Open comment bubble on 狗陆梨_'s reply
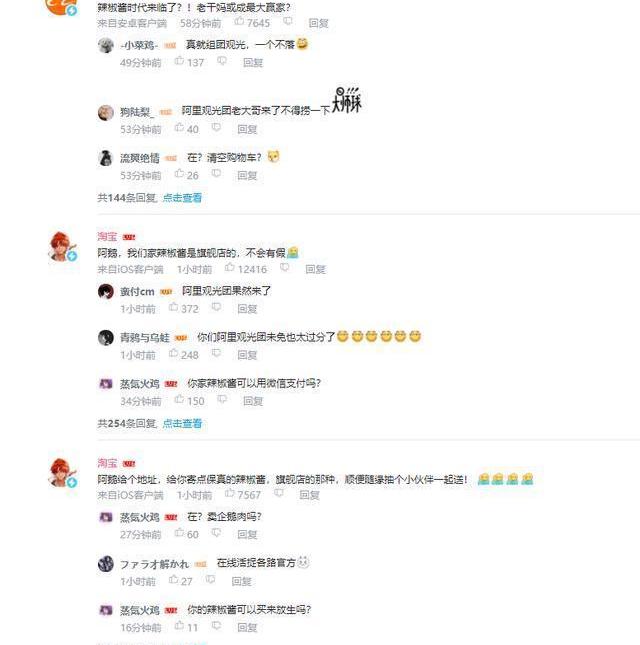 tap(216, 128)
